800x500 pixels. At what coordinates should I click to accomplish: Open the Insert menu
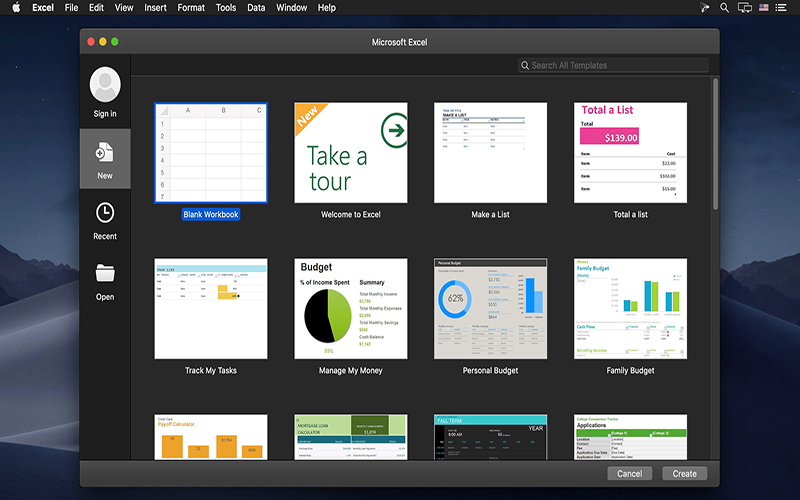pos(155,7)
